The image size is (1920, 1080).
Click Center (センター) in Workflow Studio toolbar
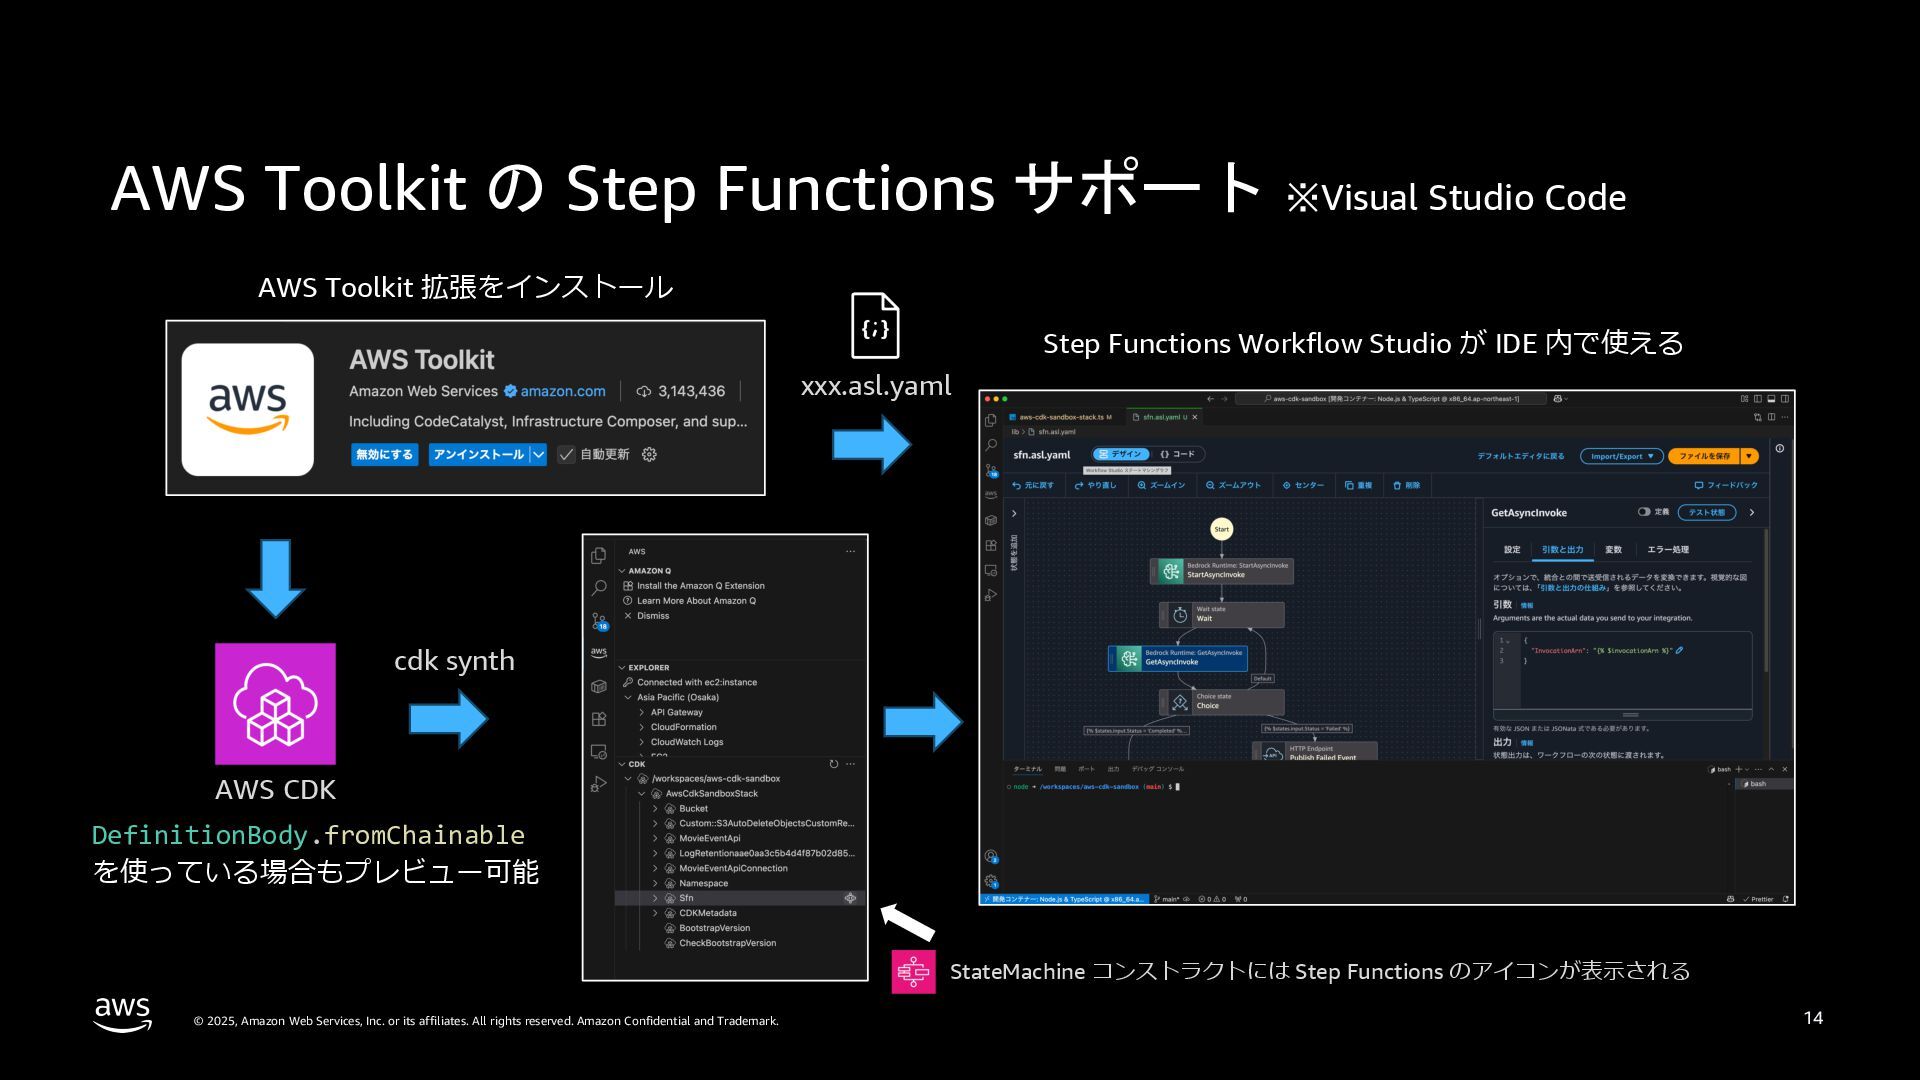point(1303,485)
